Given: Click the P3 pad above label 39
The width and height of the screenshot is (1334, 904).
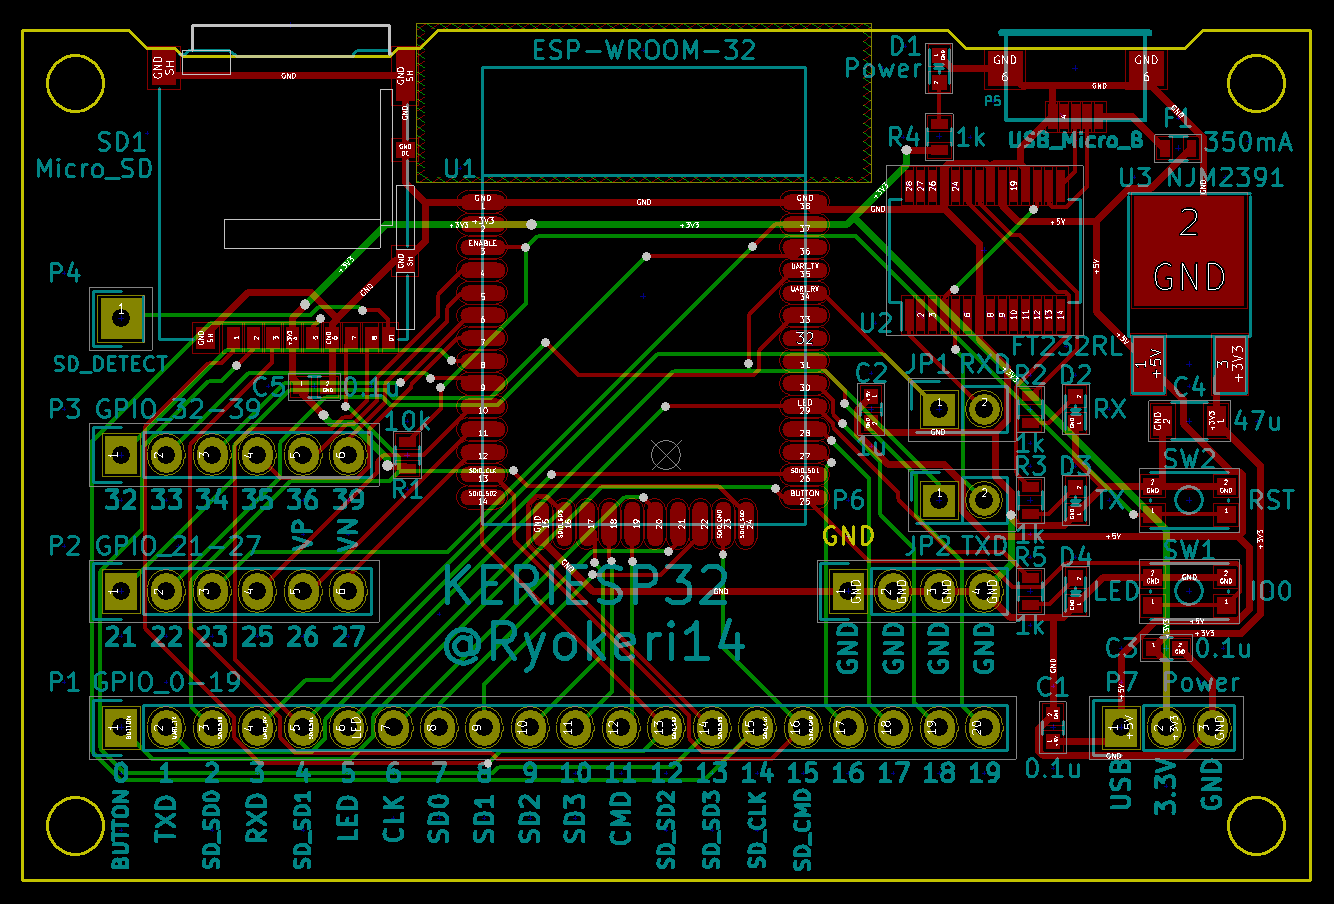Looking at the screenshot, I should pyautogui.click(x=348, y=456).
